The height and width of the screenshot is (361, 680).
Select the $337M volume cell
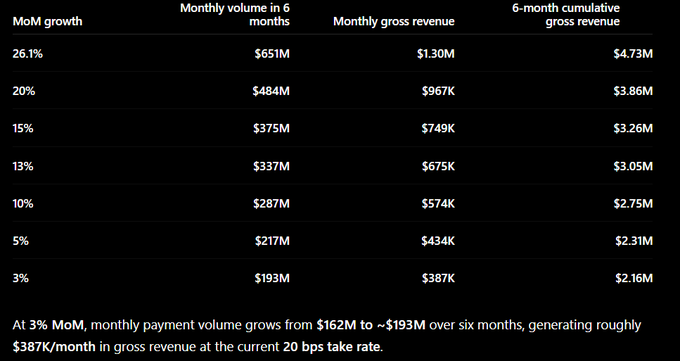tap(271, 166)
